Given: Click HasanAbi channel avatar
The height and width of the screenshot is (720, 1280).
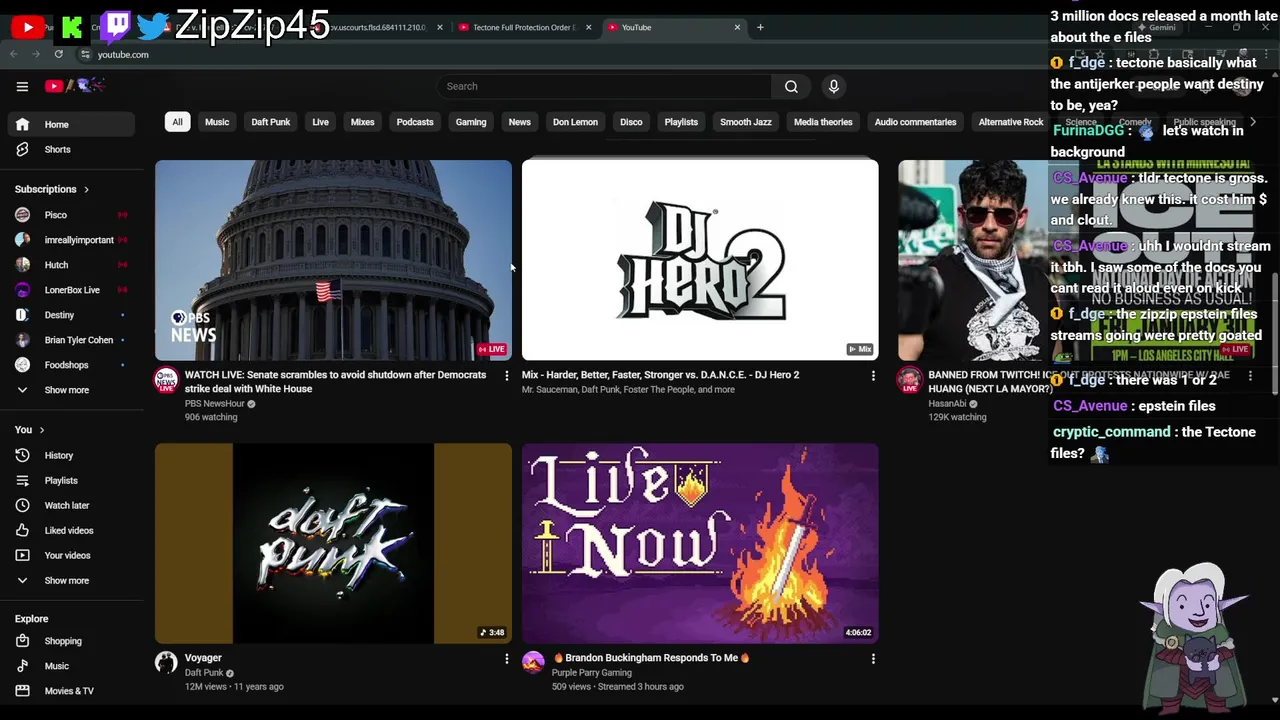Looking at the screenshot, I should click(x=909, y=380).
